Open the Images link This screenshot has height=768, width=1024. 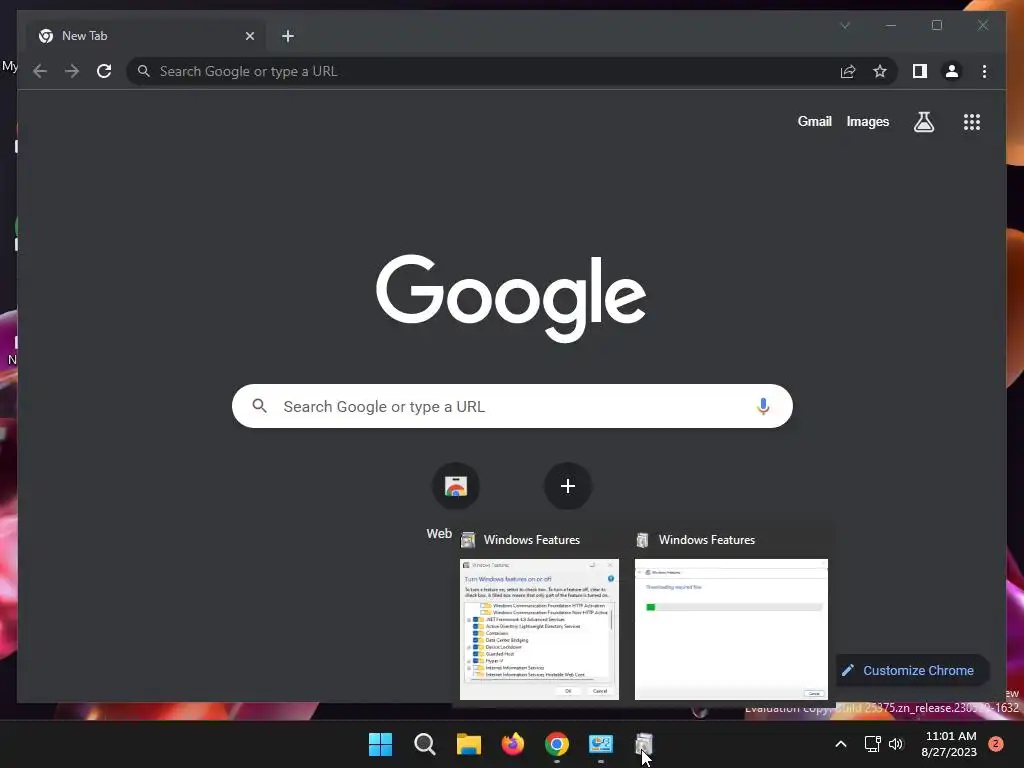click(x=867, y=121)
